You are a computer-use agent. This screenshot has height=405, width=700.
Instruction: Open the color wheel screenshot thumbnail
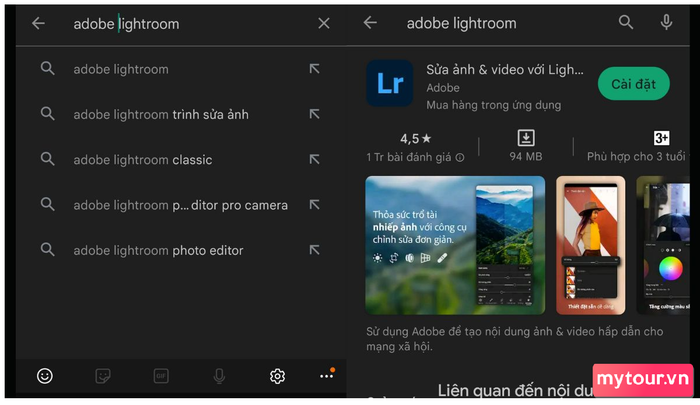click(663, 245)
